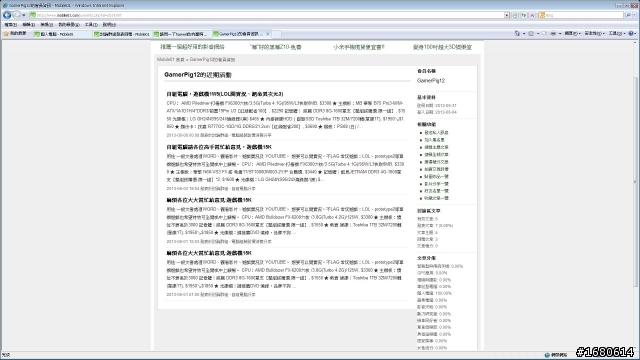Open the 安全性(S) command bar menu

coord(594,33)
